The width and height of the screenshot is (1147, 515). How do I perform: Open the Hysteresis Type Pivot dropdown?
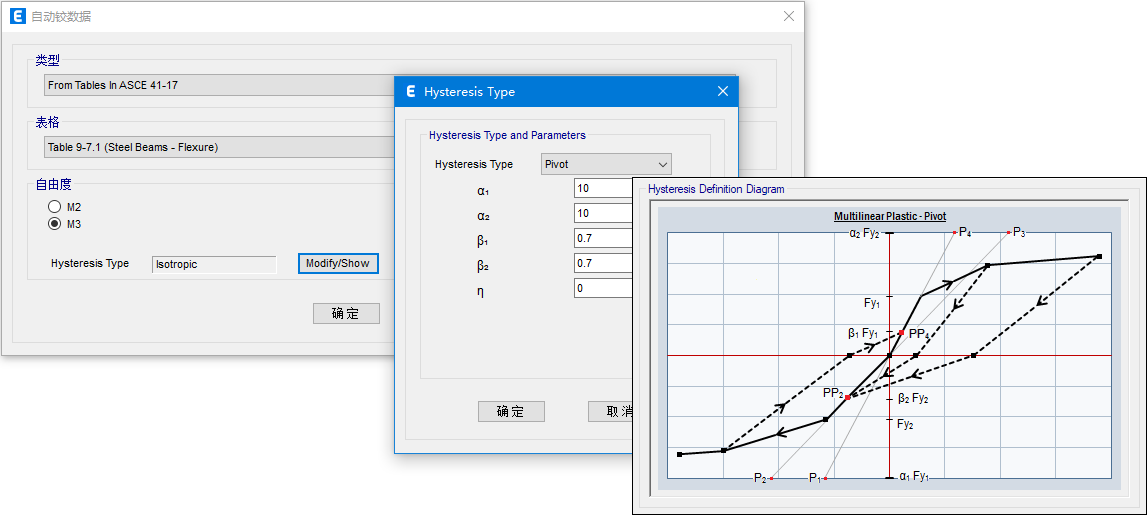click(606, 165)
